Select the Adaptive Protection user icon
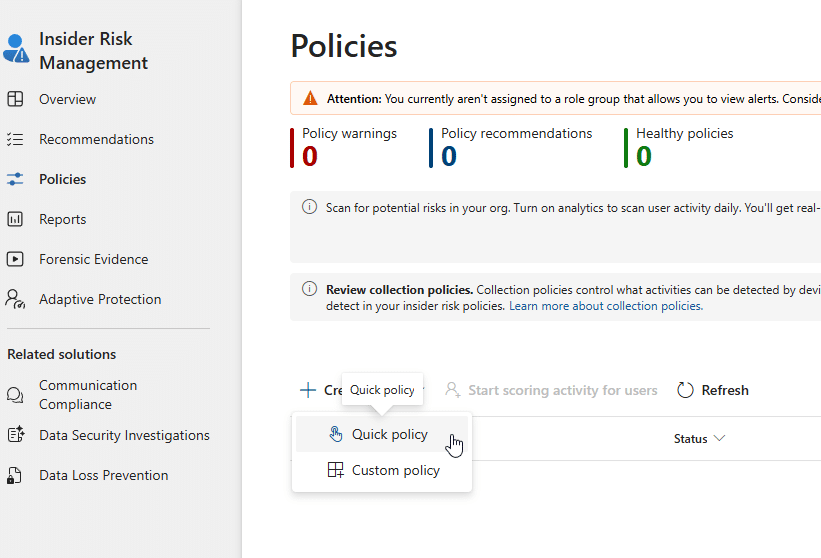 click(15, 299)
